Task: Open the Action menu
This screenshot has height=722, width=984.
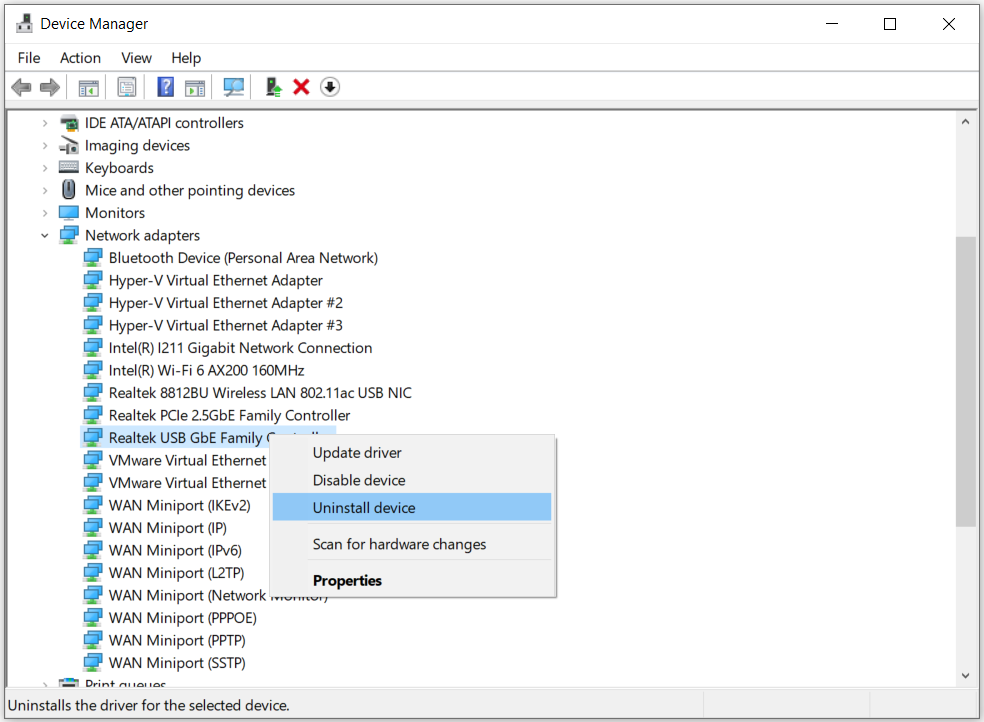Action: click(x=80, y=58)
